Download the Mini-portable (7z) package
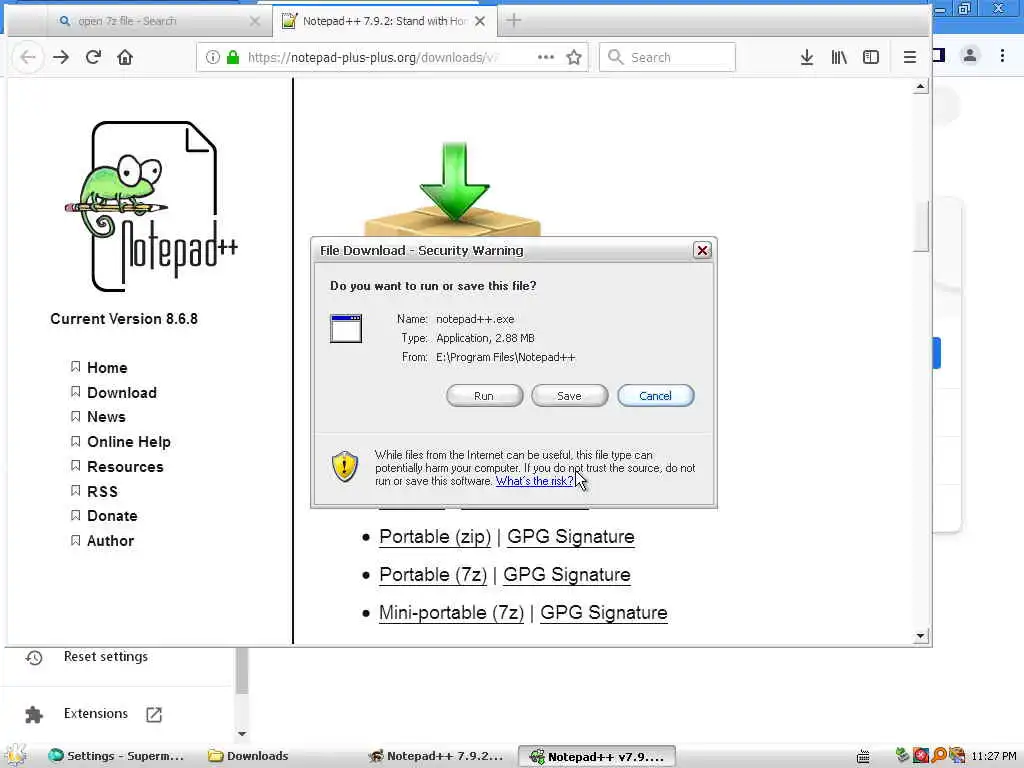Screen dimensions: 1024x768 (x=451, y=613)
